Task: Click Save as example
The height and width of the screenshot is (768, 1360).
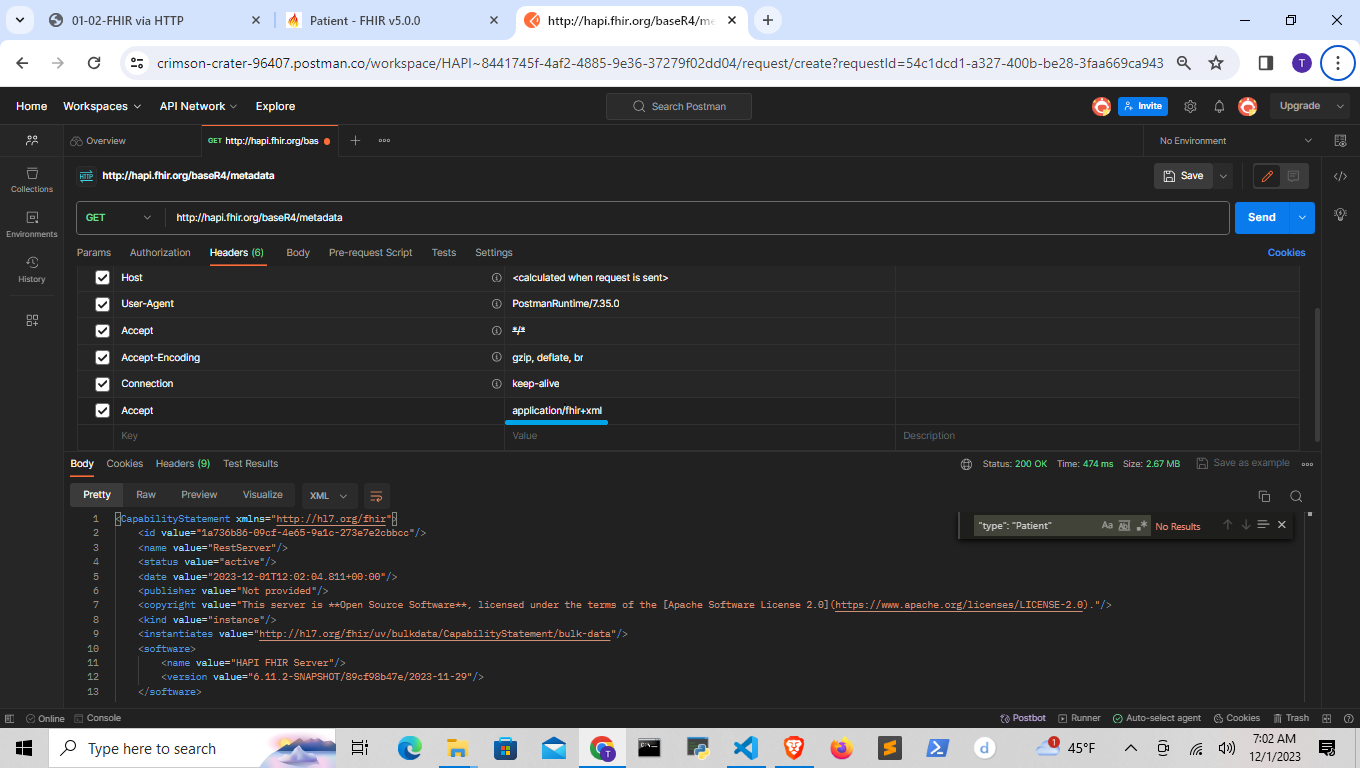Action: click(1243, 464)
